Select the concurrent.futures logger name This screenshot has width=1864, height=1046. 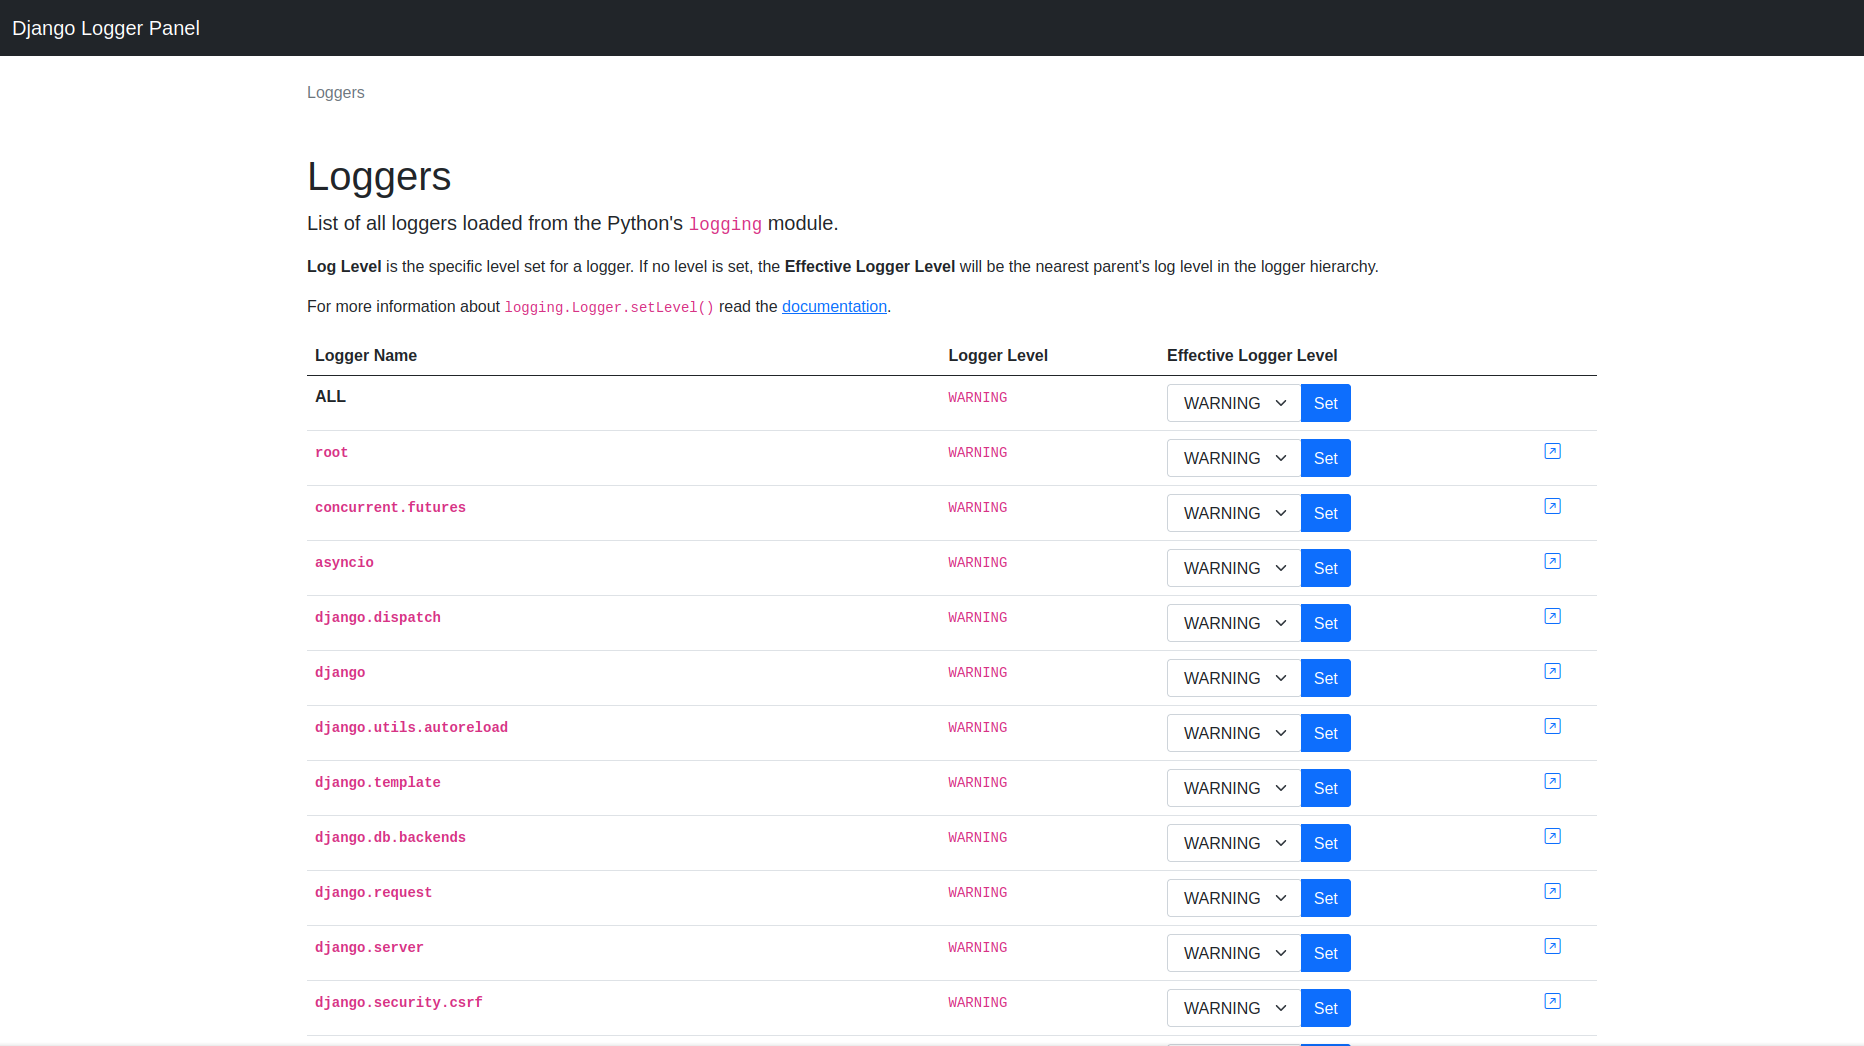390,507
